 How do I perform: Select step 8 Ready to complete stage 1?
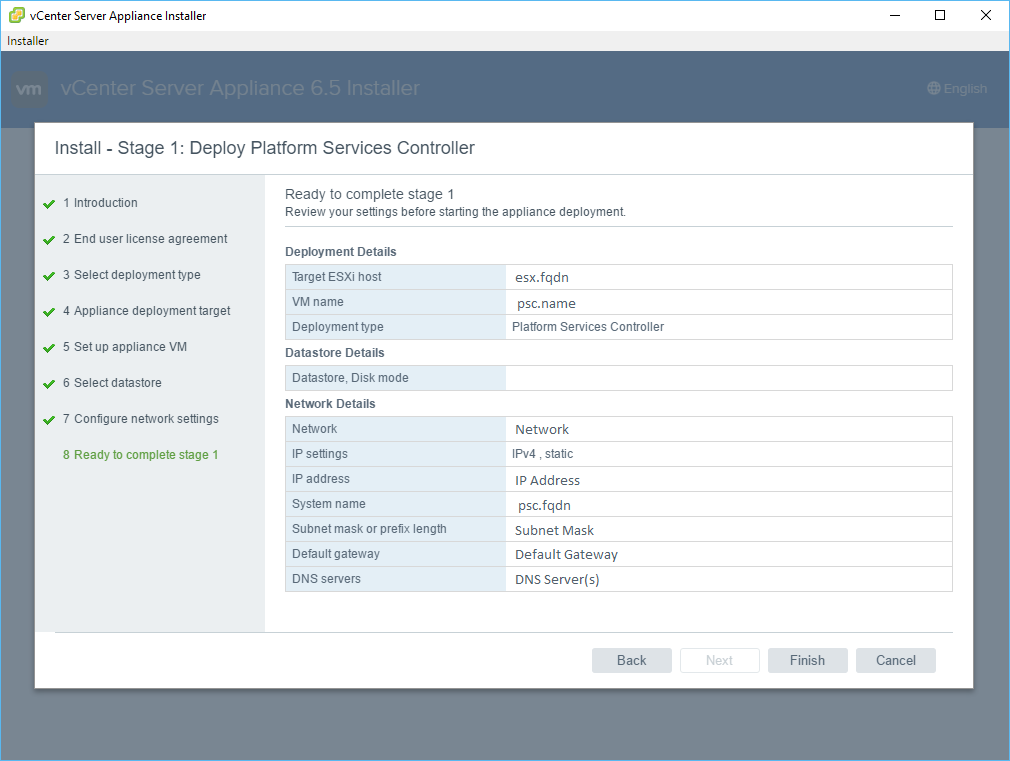tap(140, 455)
